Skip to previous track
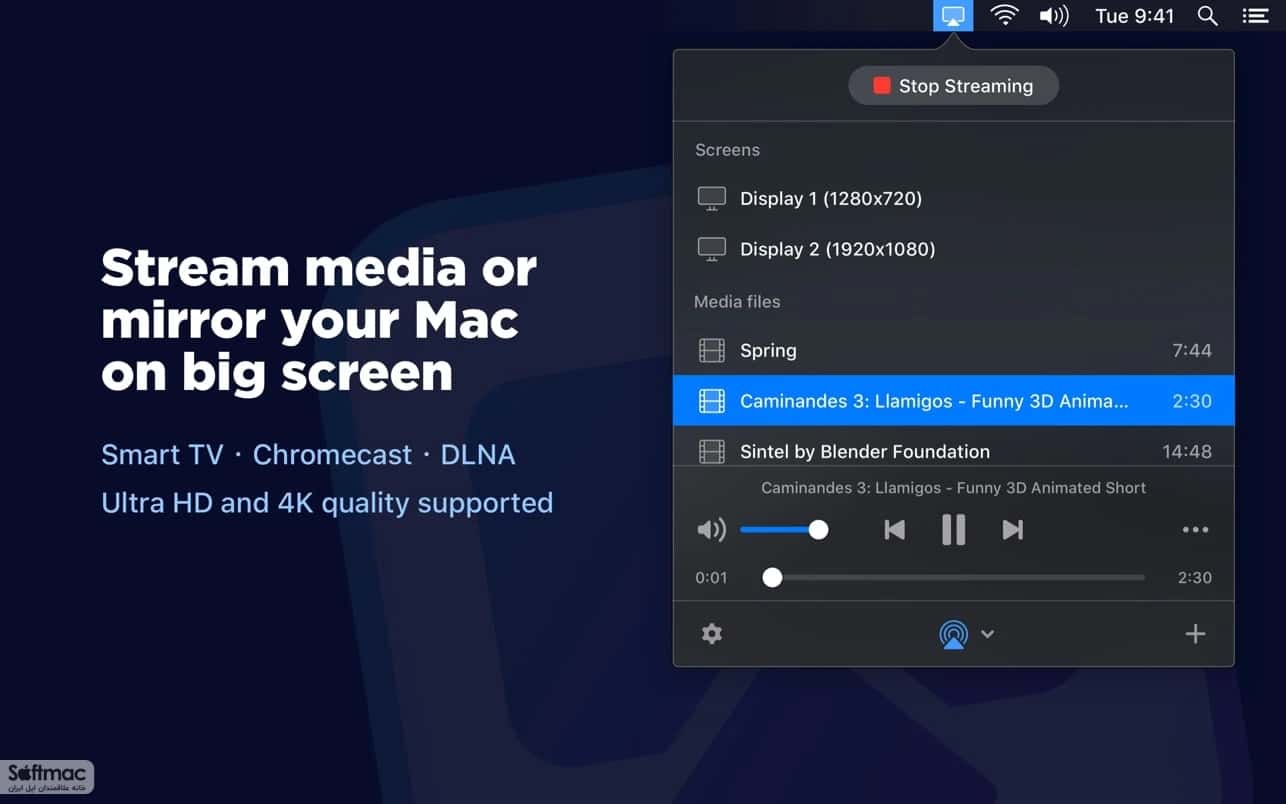Image resolution: width=1286 pixels, height=804 pixels. coord(894,530)
